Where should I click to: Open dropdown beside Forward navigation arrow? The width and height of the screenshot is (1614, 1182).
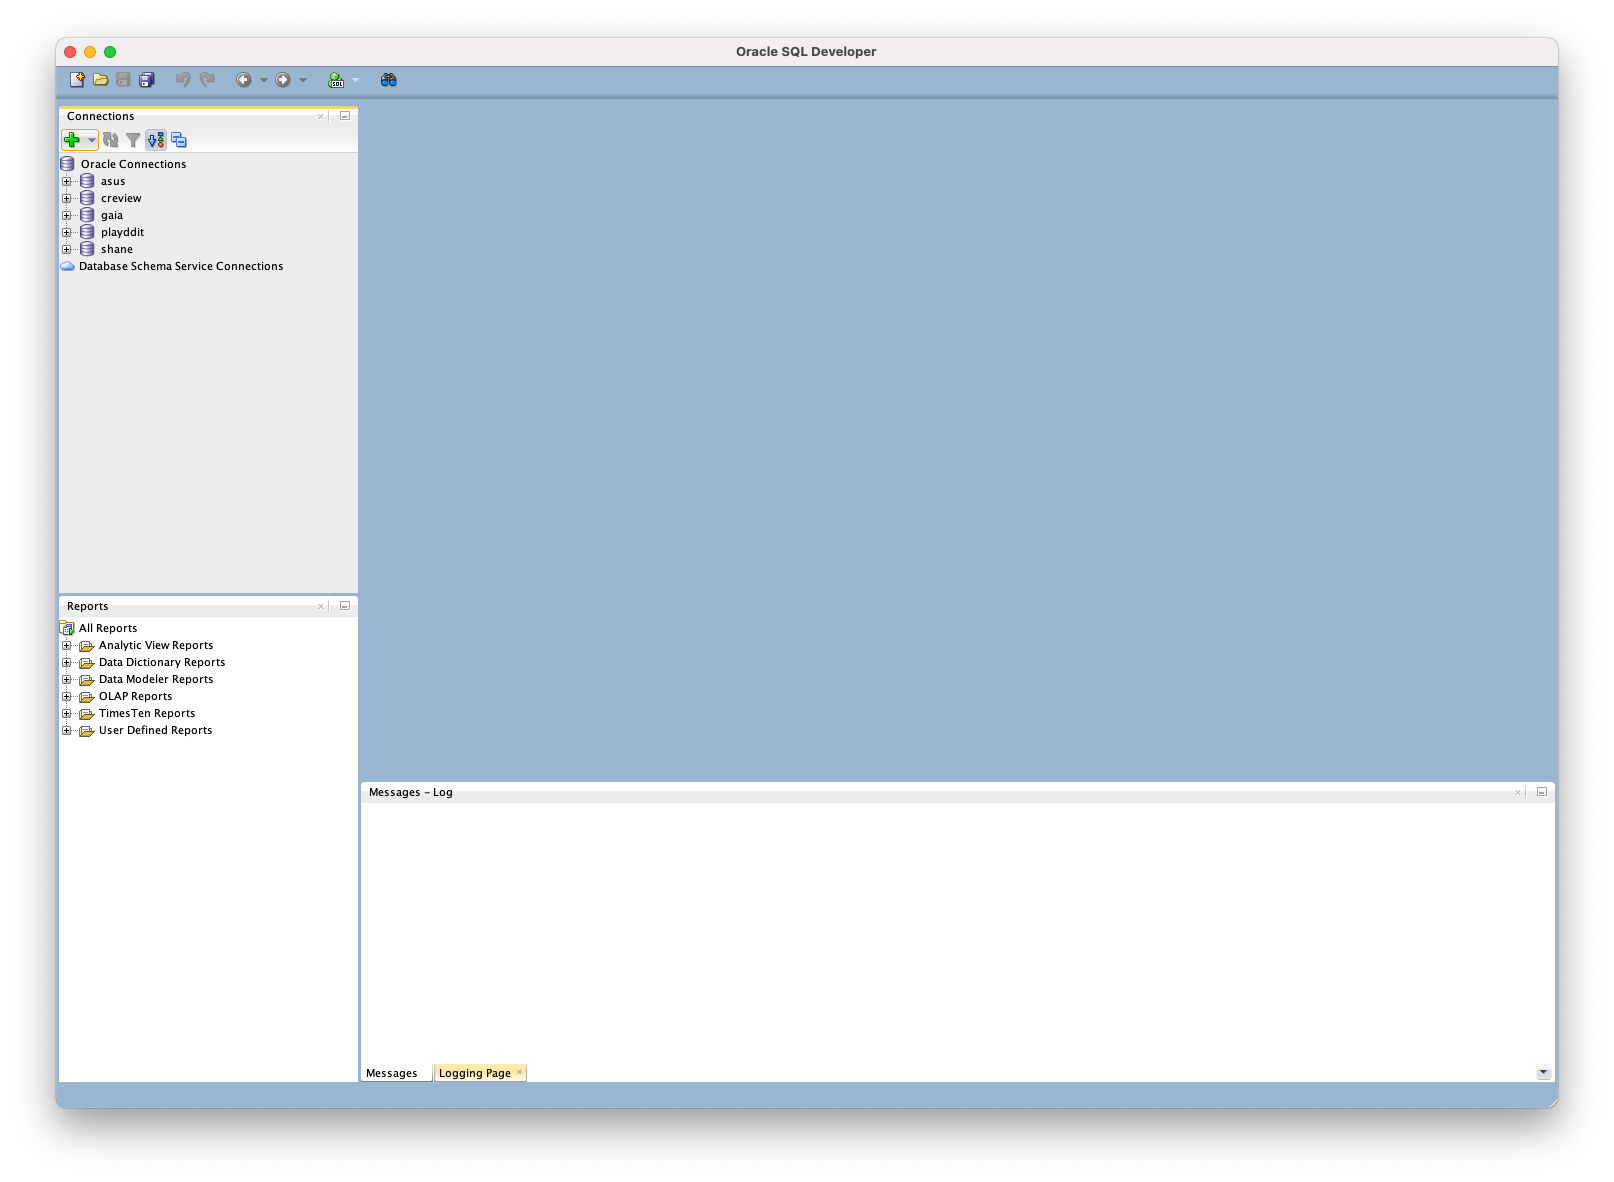(303, 80)
